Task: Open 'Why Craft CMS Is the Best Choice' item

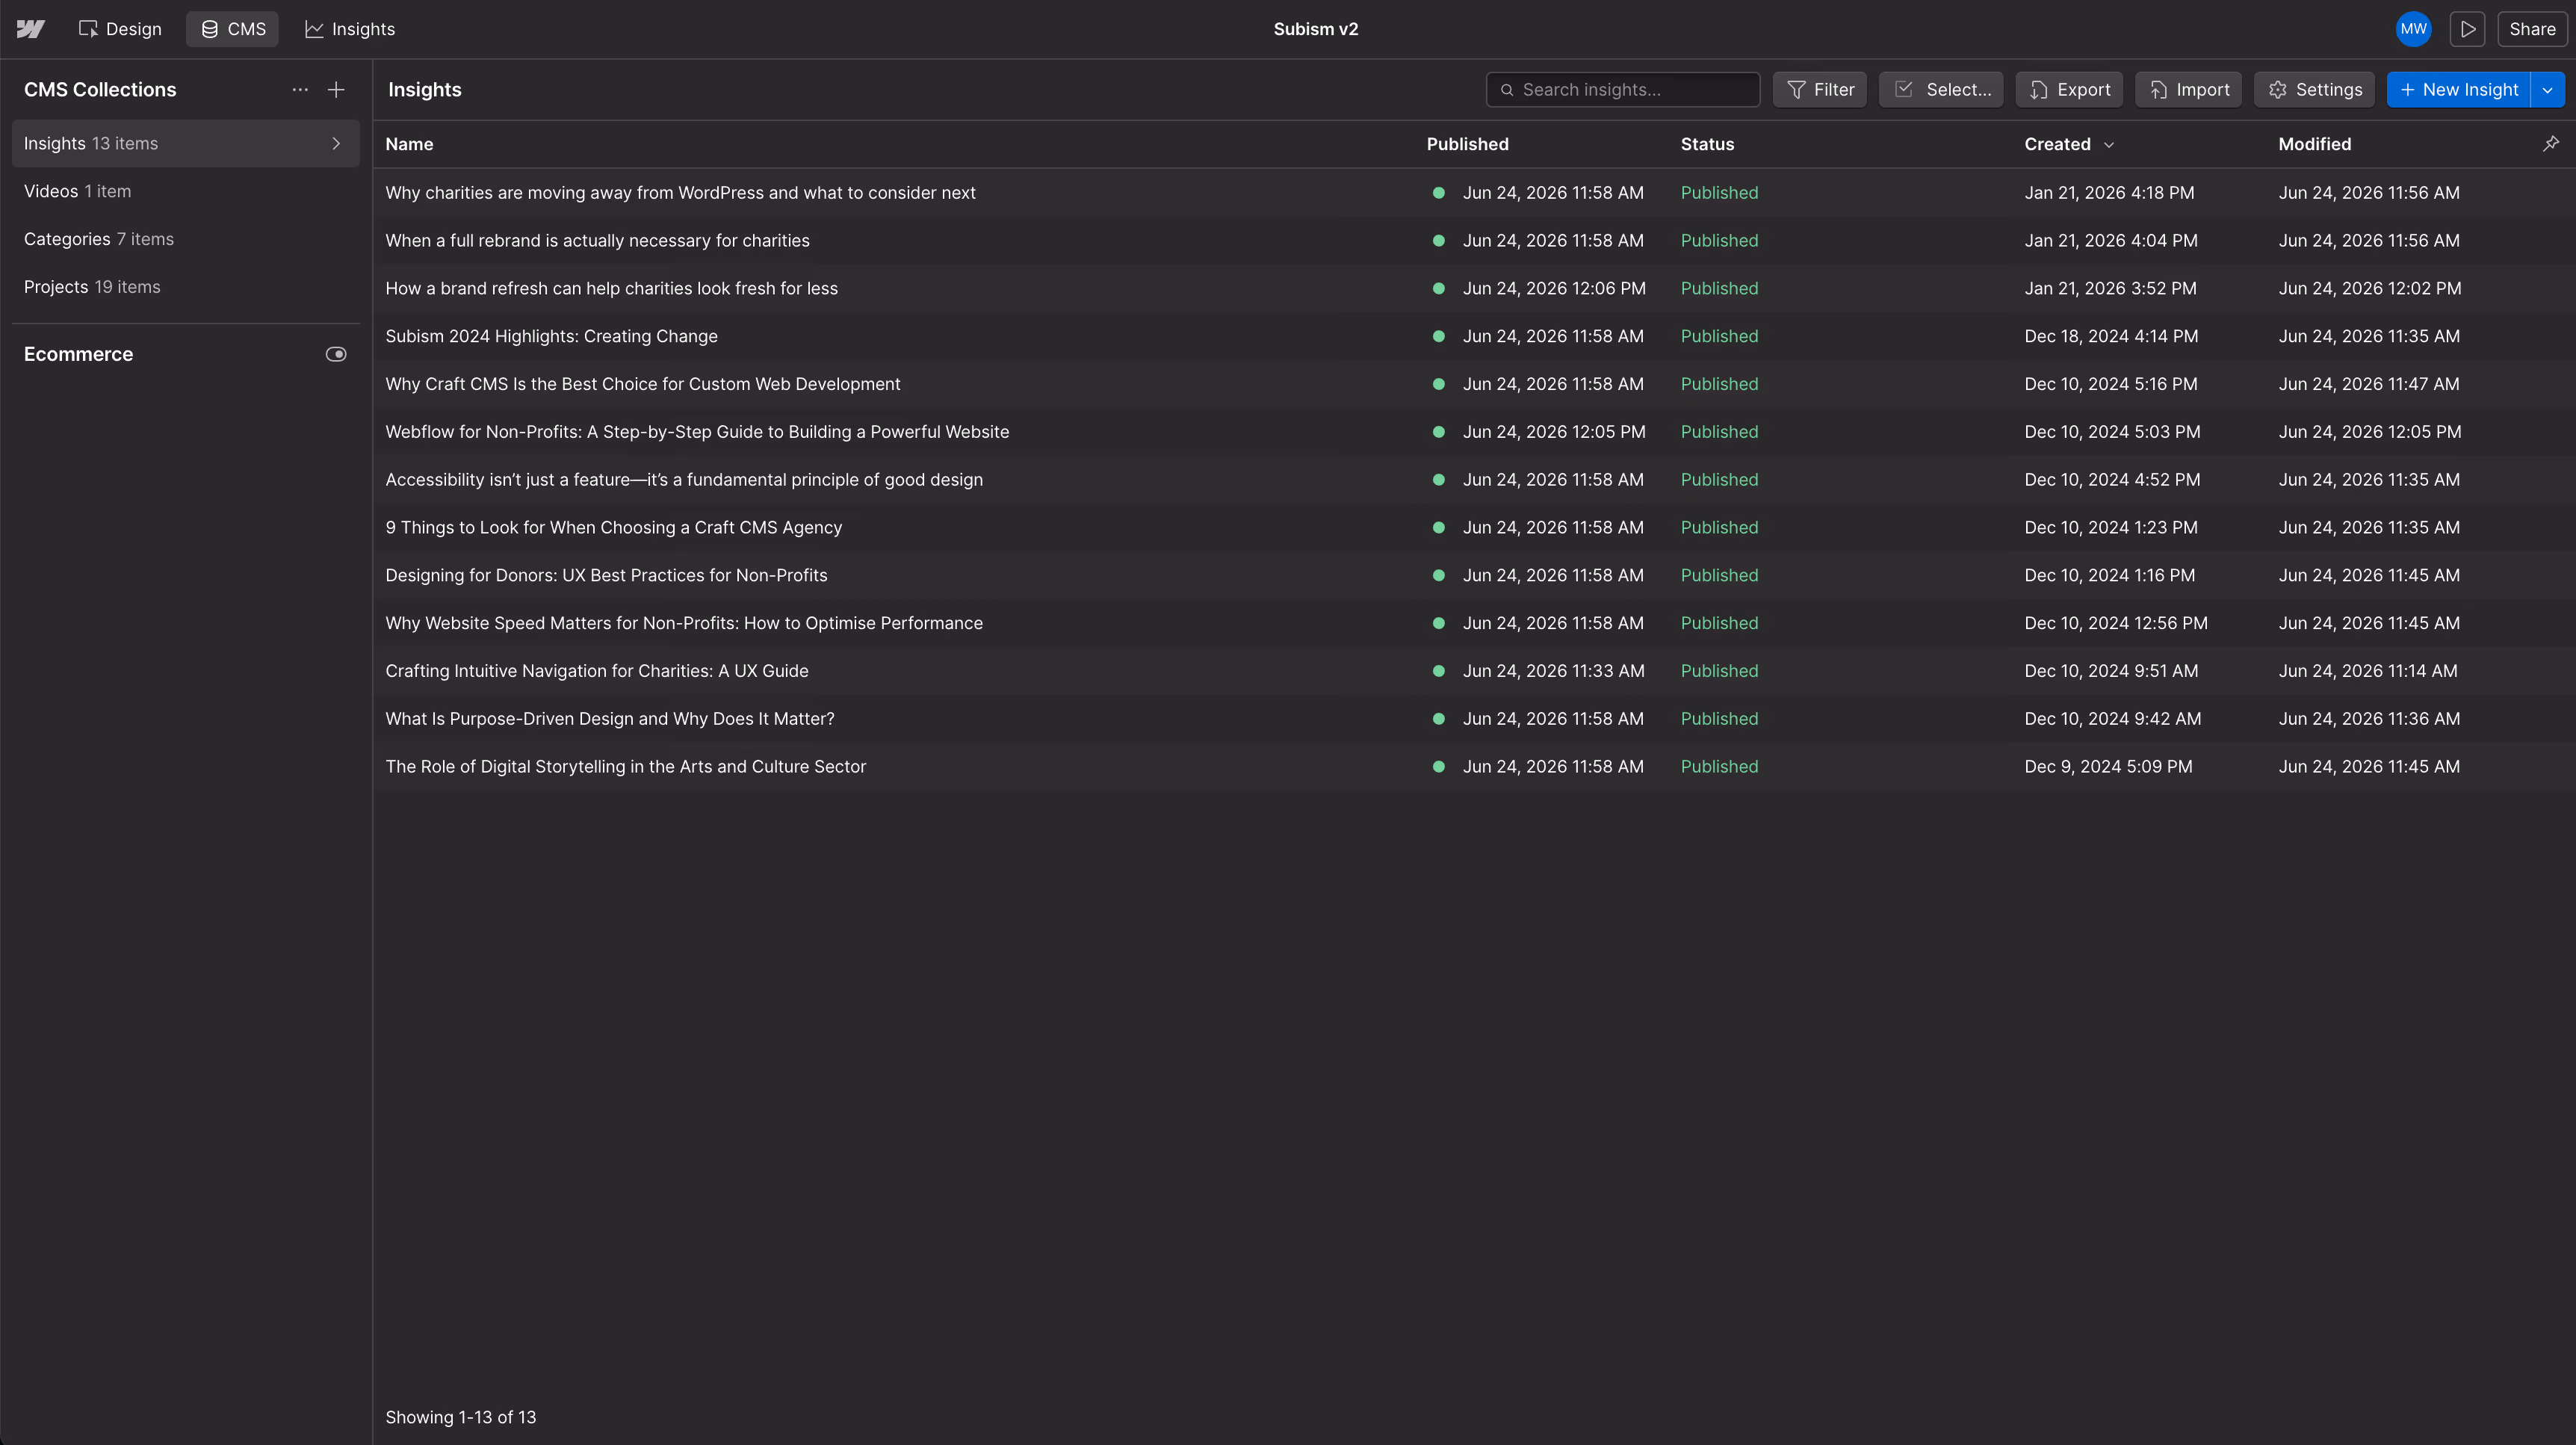Action: point(642,384)
